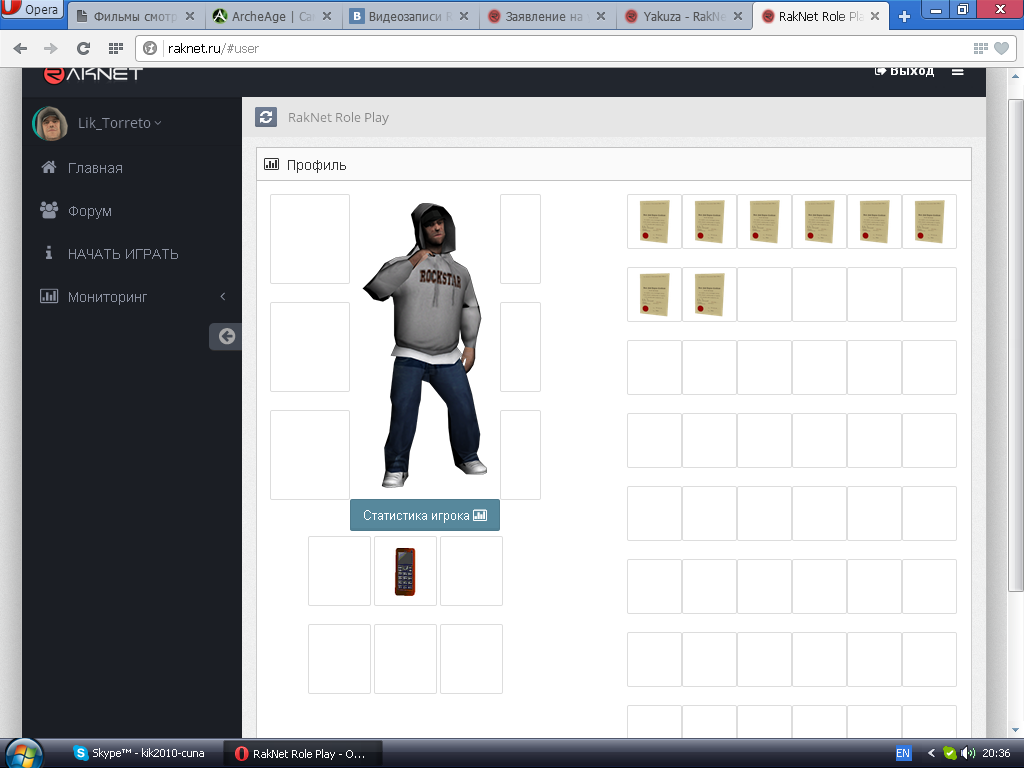Viewport: 1024px width, 768px height.
Task: Click the Lik_Torreto avatar picture
Action: coord(50,123)
